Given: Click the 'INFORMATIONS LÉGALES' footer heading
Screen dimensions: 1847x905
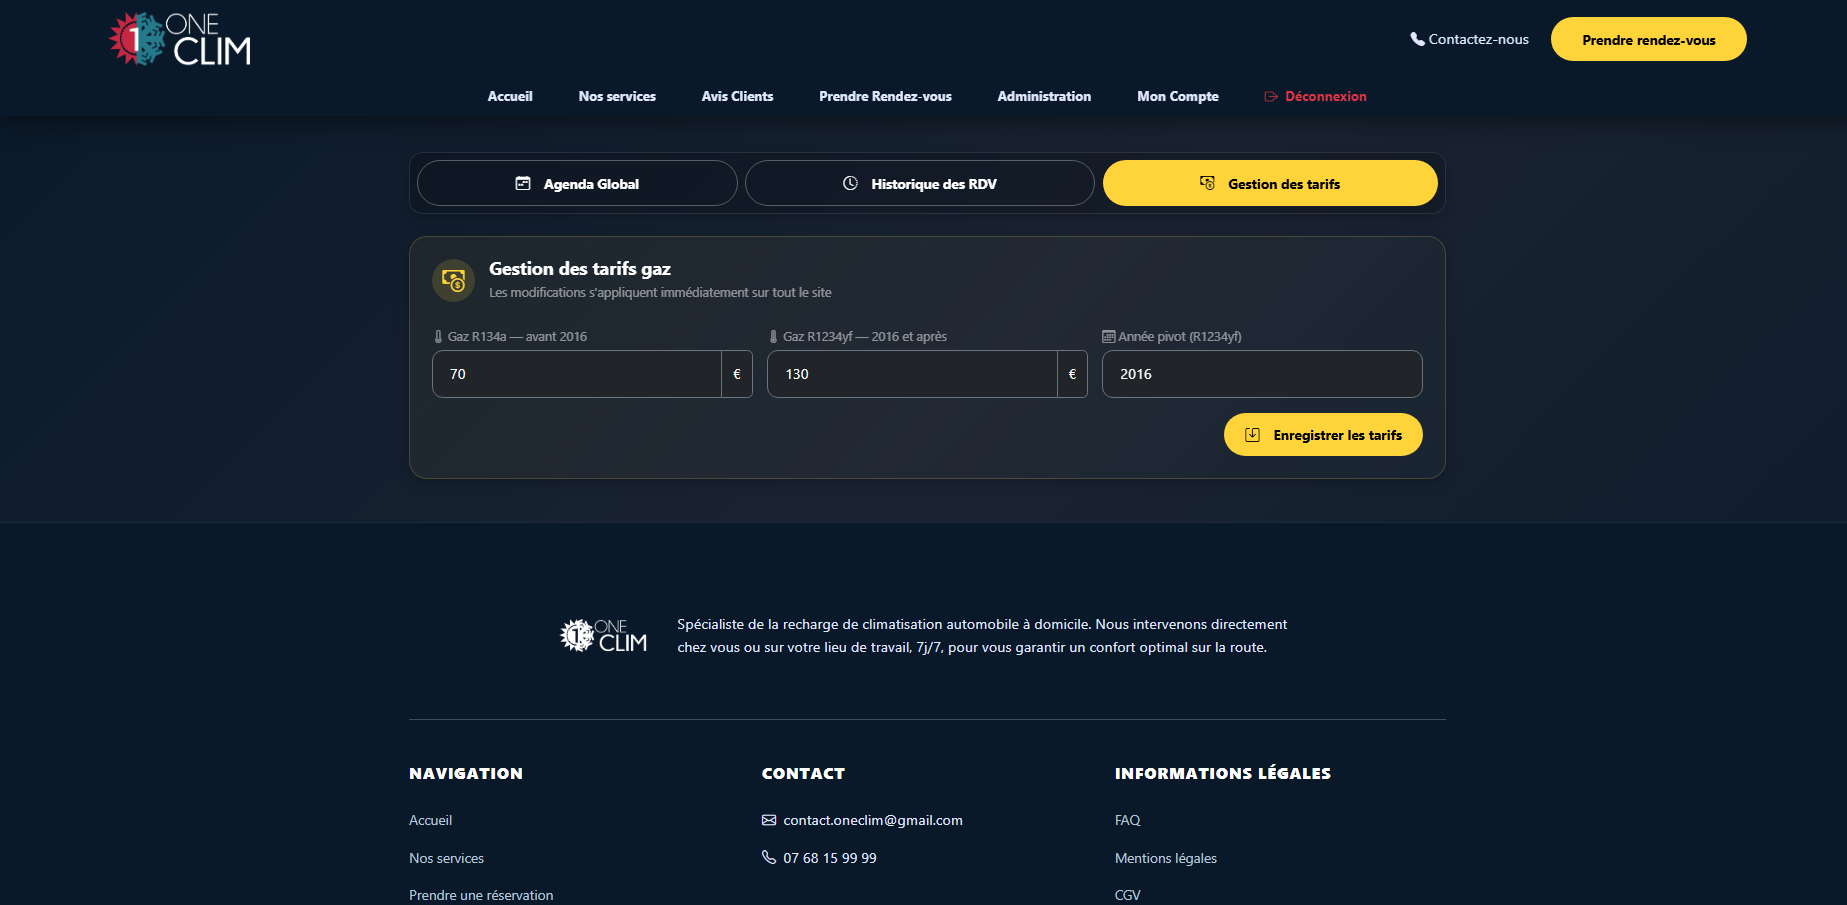Looking at the screenshot, I should 1223,773.
